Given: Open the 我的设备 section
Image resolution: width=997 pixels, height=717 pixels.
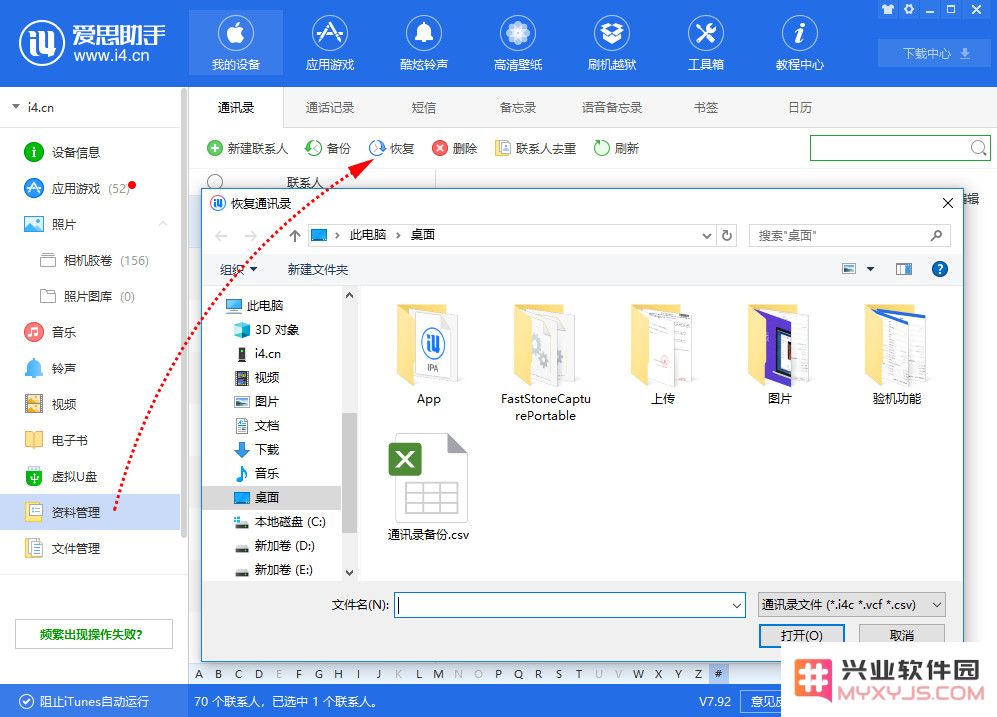Looking at the screenshot, I should pyautogui.click(x=235, y=43).
